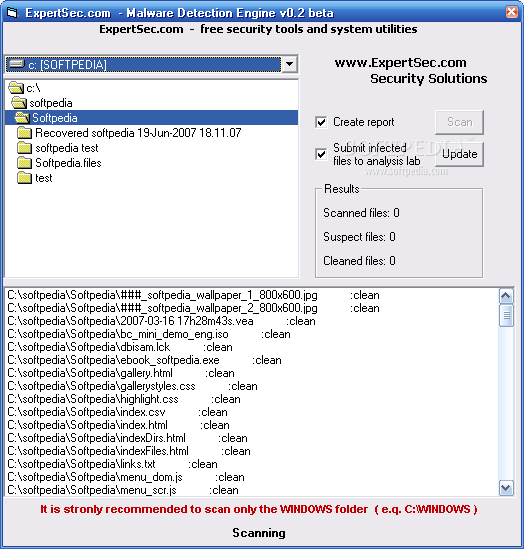Viewport: 524px width, 549px height.
Task: Select the softpedia test folder
Action: pos(67,148)
